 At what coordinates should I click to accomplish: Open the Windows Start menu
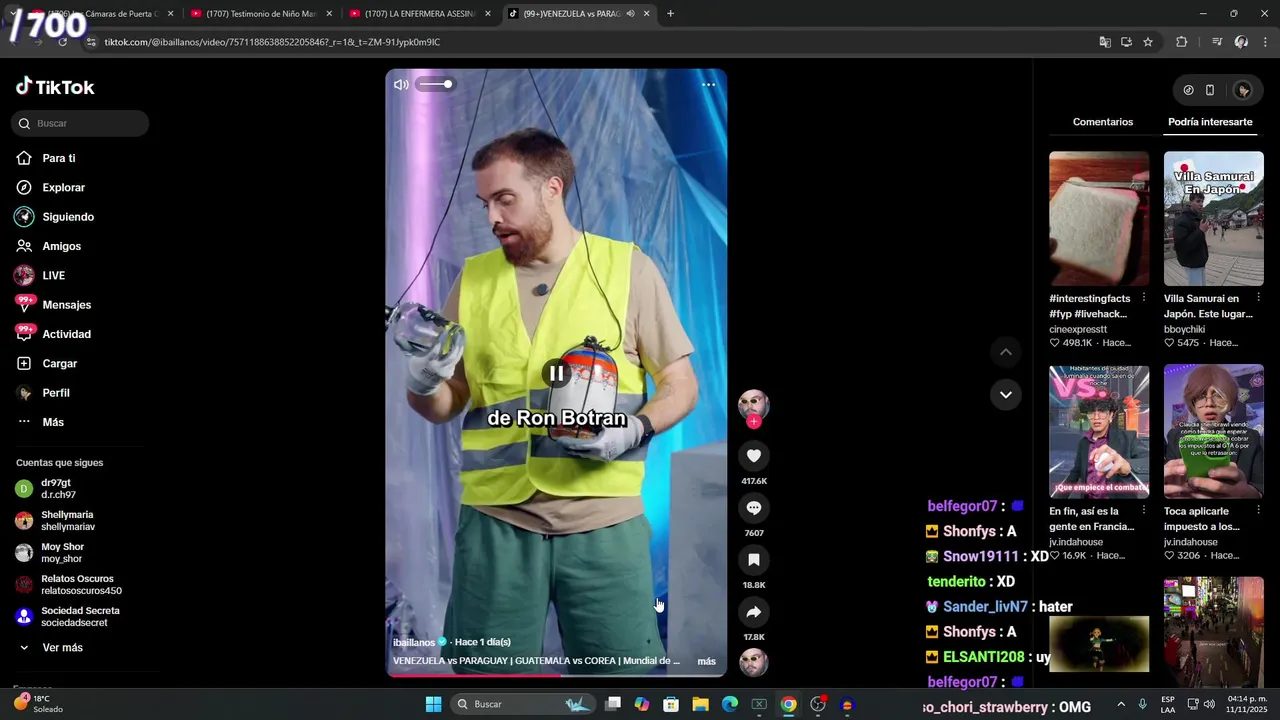pyautogui.click(x=433, y=704)
